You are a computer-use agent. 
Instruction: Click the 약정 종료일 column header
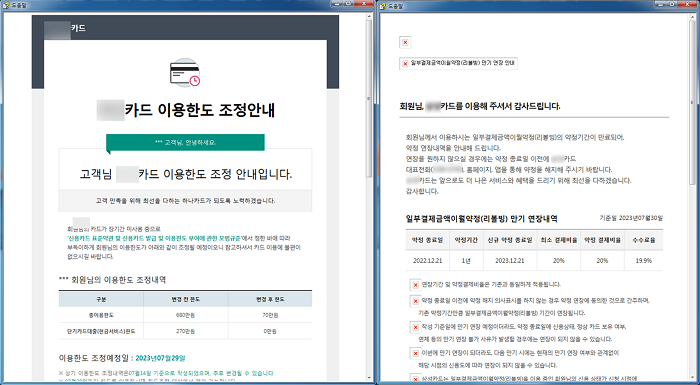(x=427, y=240)
